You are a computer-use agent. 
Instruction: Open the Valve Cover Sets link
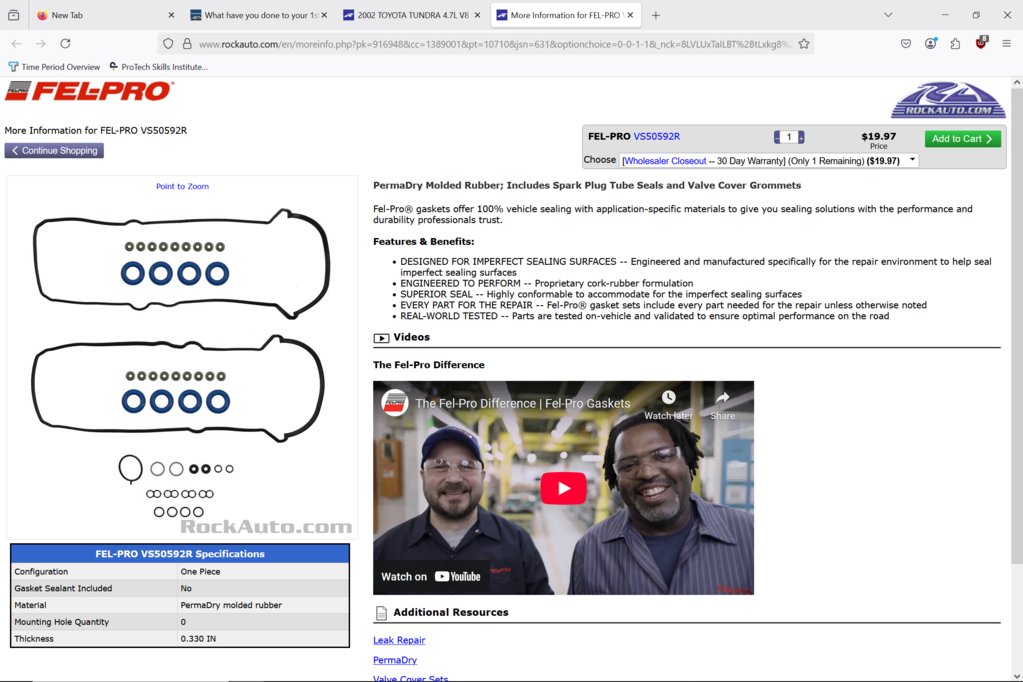[x=410, y=678]
